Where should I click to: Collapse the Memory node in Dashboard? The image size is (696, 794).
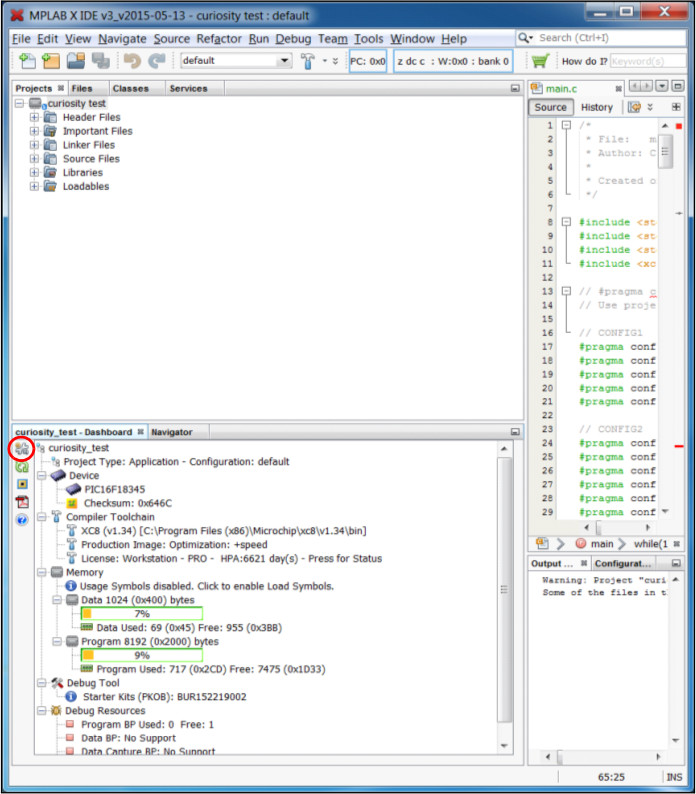pyautogui.click(x=42, y=572)
